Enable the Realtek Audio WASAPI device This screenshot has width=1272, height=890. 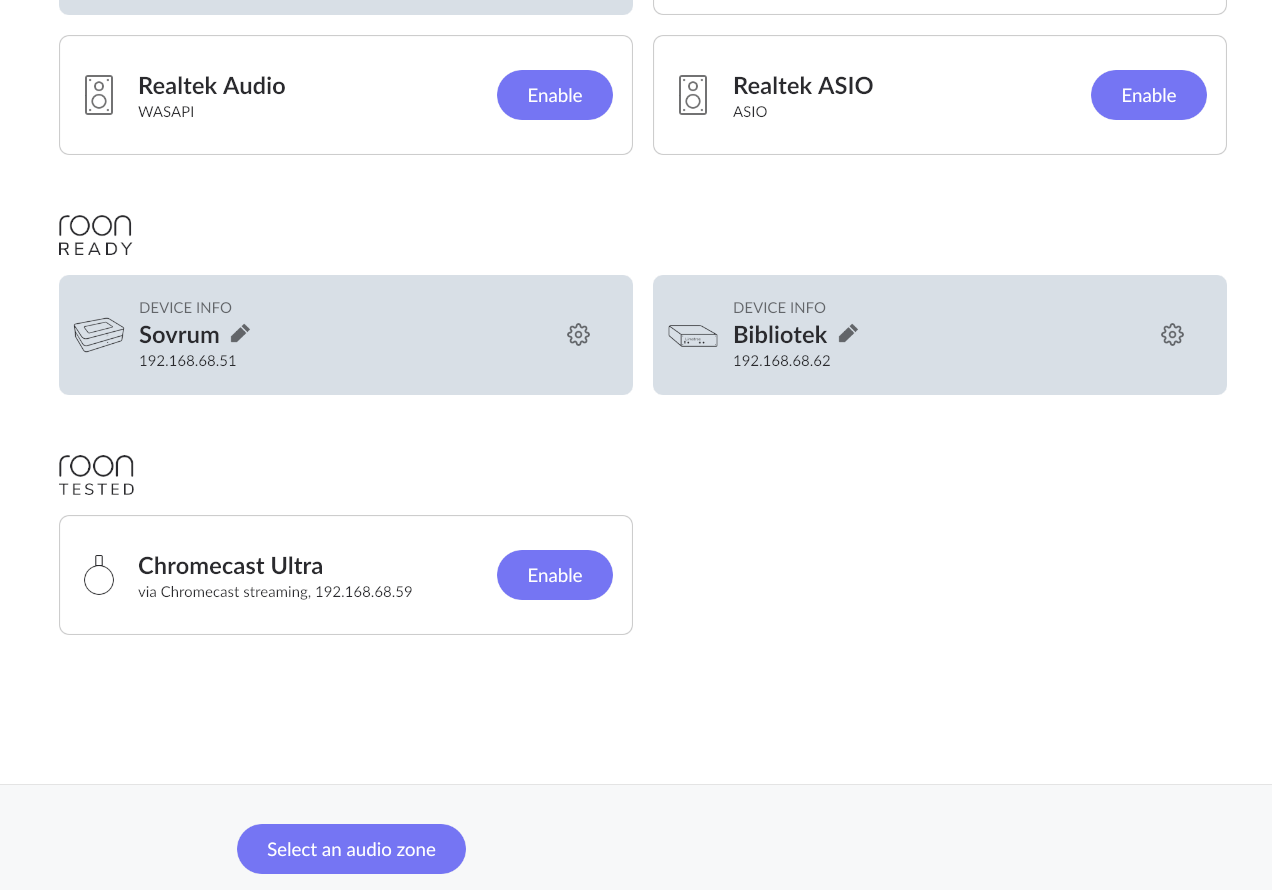pos(555,95)
